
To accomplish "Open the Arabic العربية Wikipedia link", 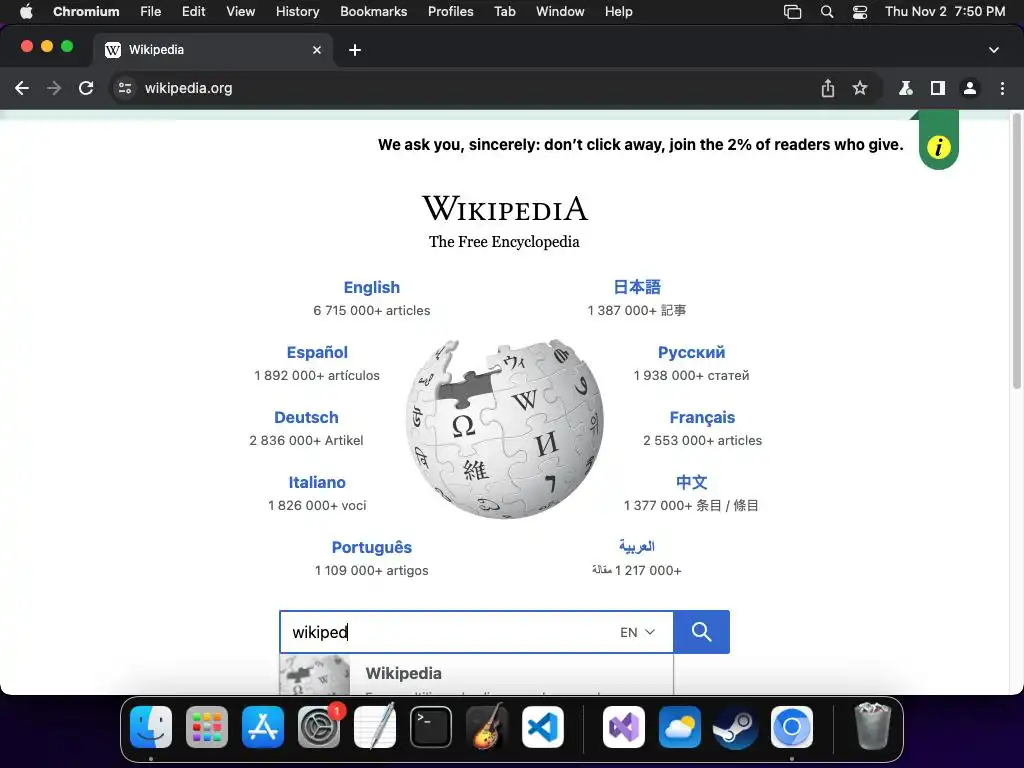I will 637,546.
